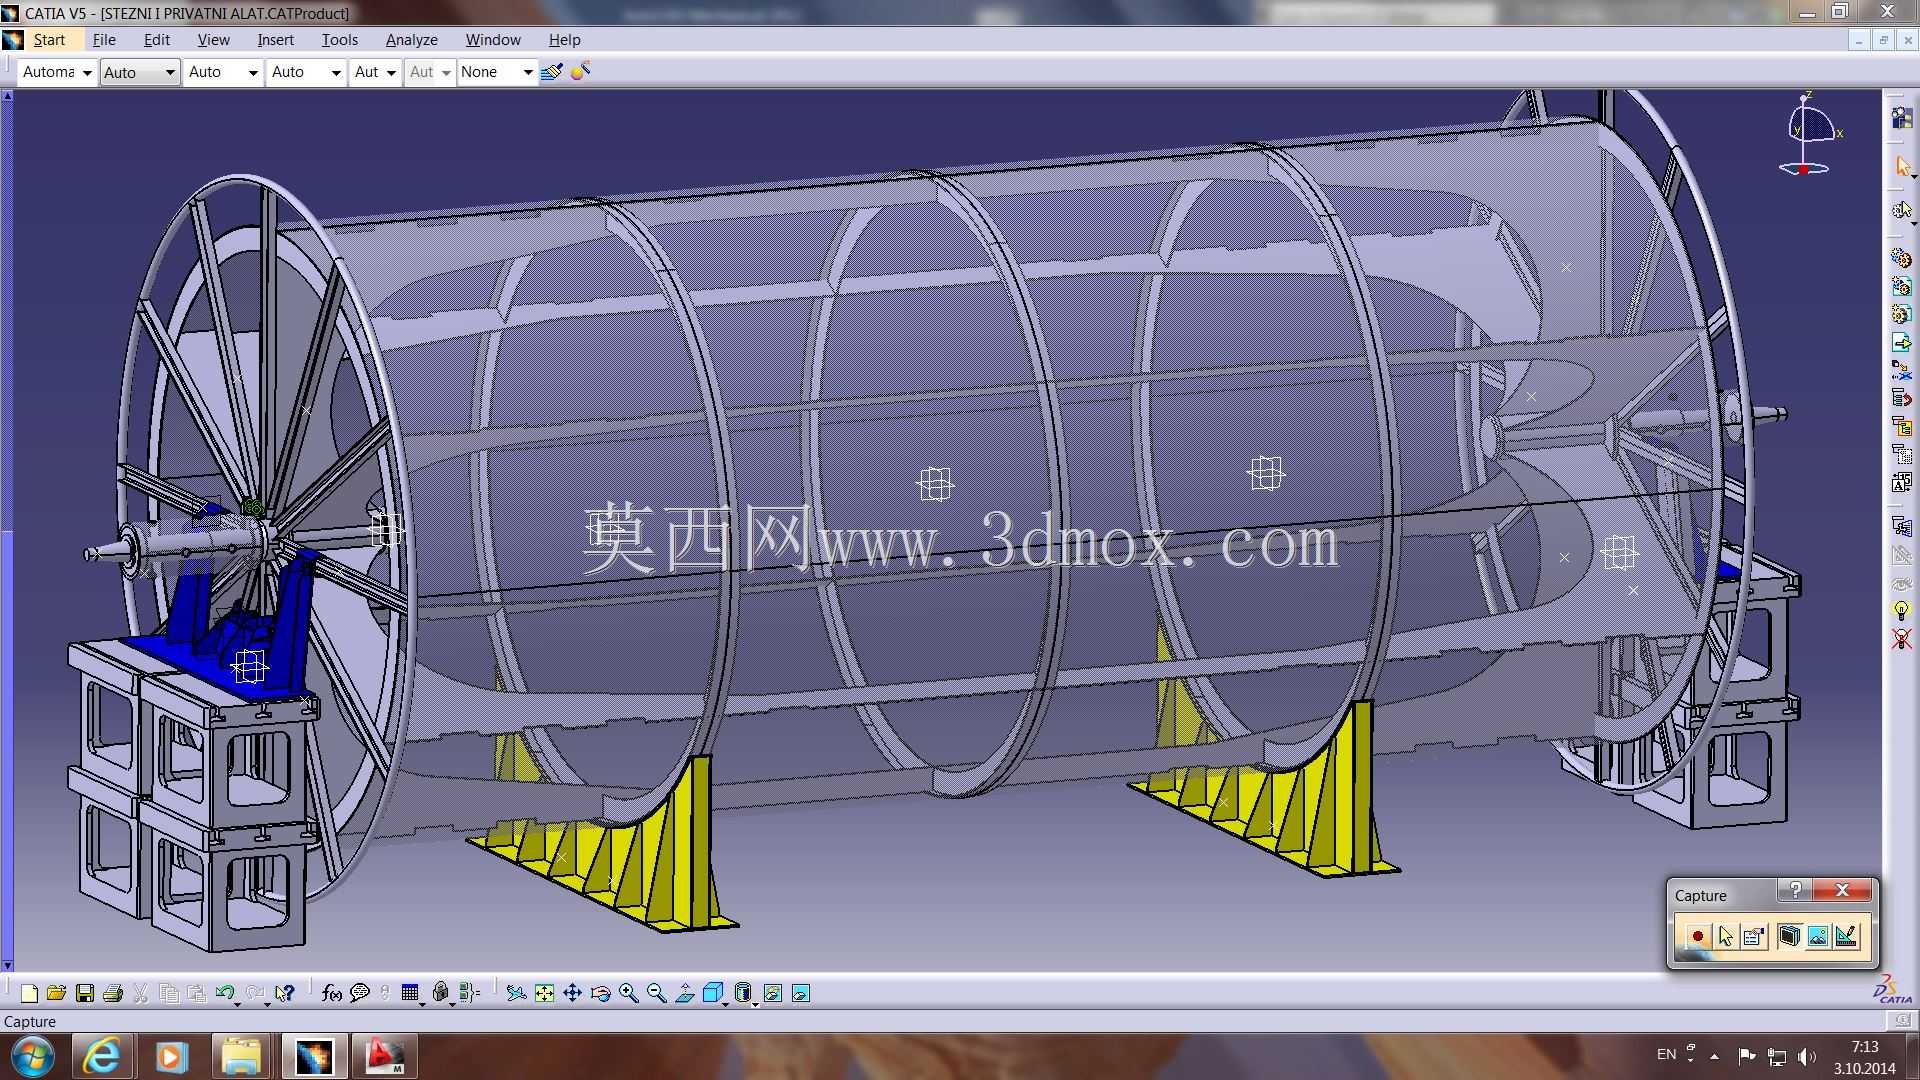The image size is (1920, 1080).
Task: Open Windows Media Player from taskbar
Action: 171,1056
